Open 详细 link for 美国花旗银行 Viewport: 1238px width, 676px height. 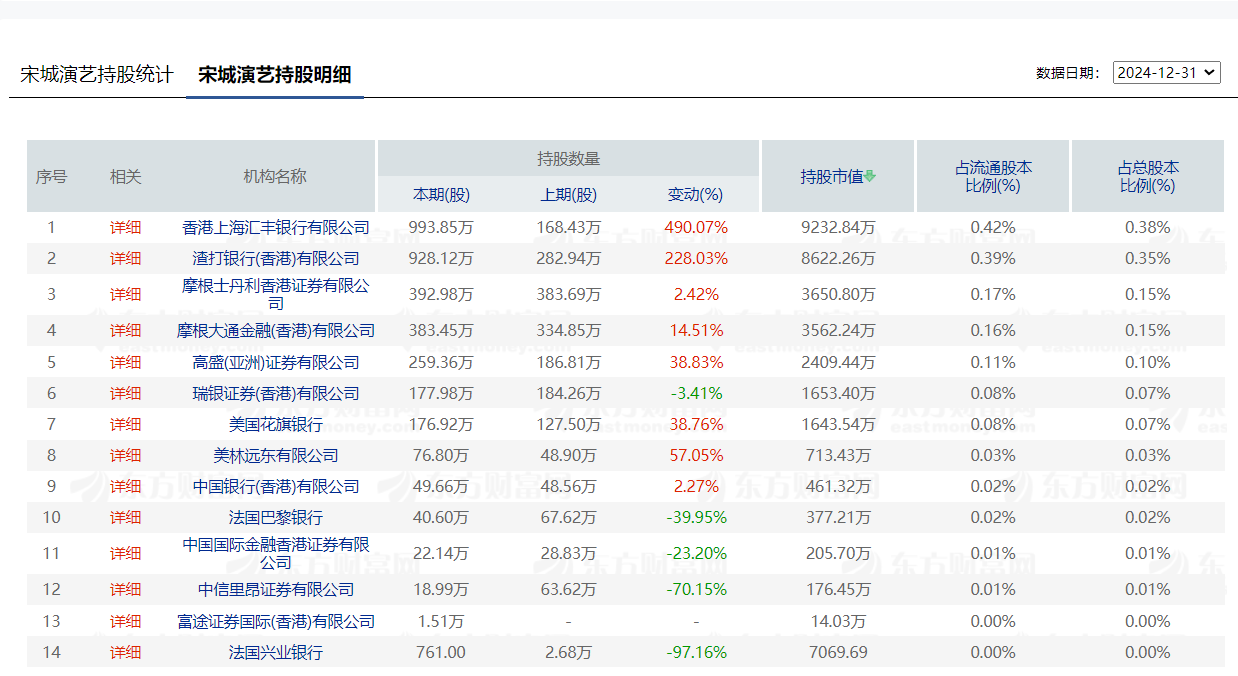tap(126, 424)
